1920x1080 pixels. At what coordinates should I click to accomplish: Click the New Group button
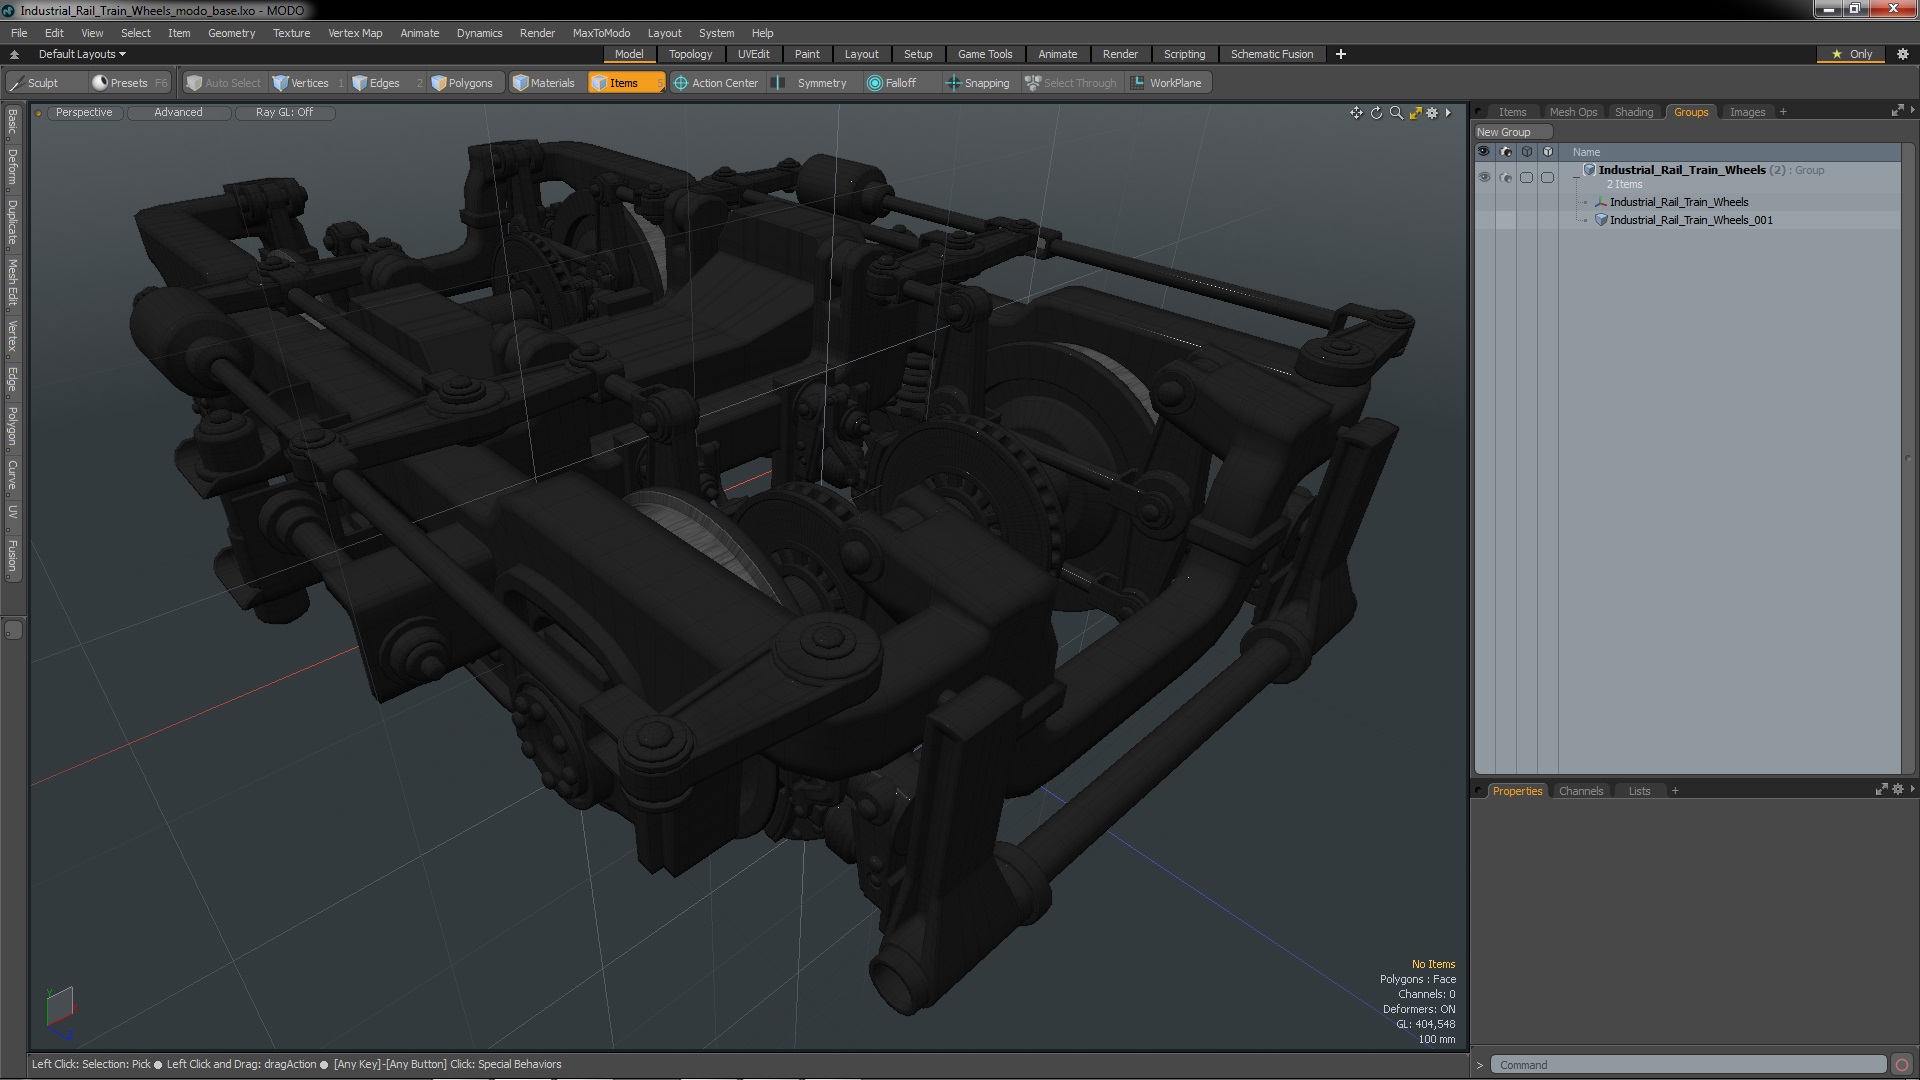coord(1512,132)
